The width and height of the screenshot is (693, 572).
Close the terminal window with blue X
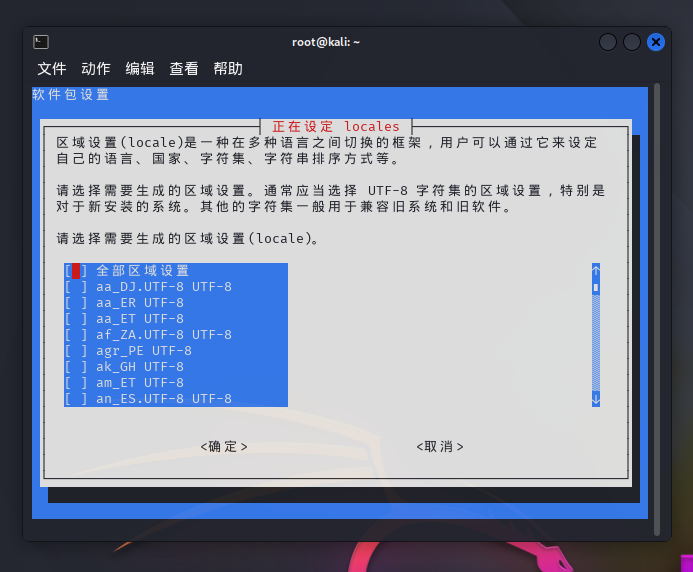point(656,42)
